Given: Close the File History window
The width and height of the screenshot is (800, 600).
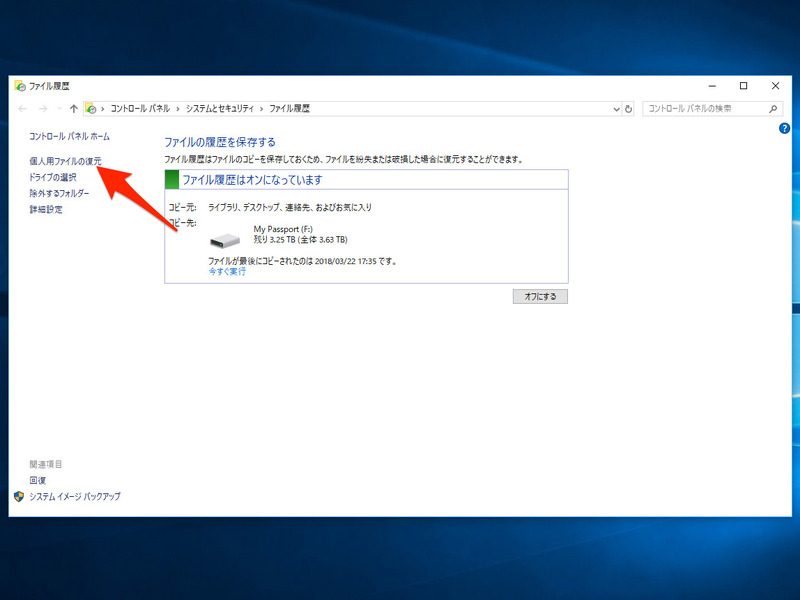Looking at the screenshot, I should [x=776, y=86].
